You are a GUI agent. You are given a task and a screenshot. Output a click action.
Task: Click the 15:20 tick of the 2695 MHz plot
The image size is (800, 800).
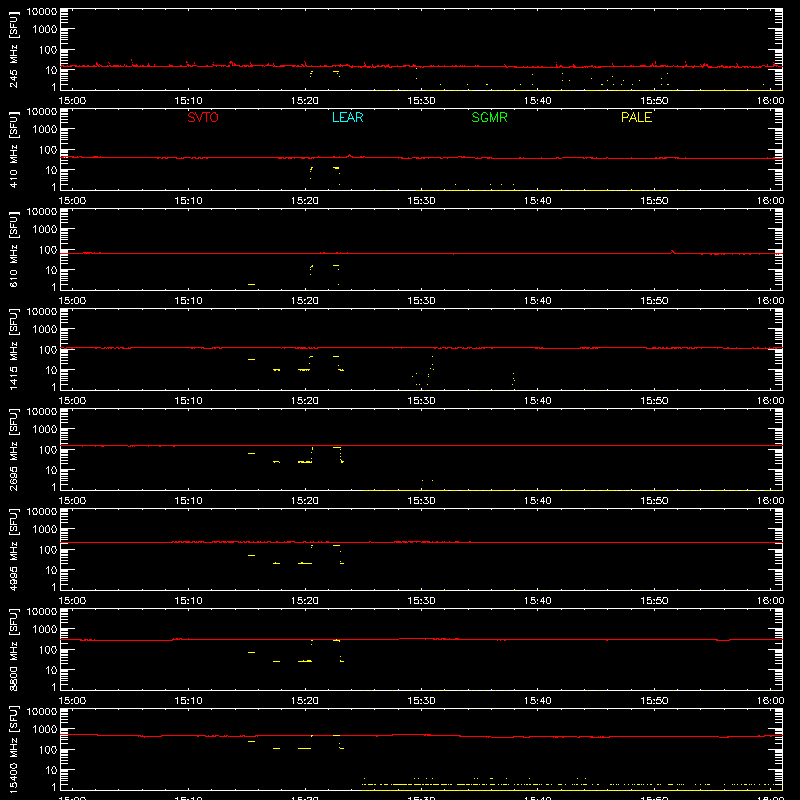[x=305, y=501]
